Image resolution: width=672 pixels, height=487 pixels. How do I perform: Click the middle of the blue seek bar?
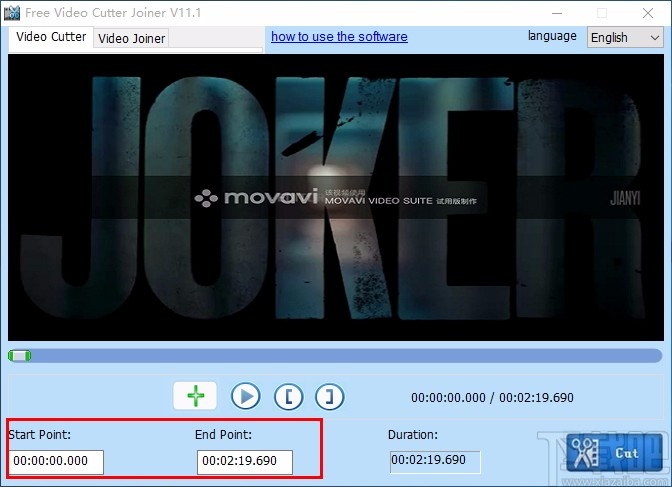(x=336, y=355)
